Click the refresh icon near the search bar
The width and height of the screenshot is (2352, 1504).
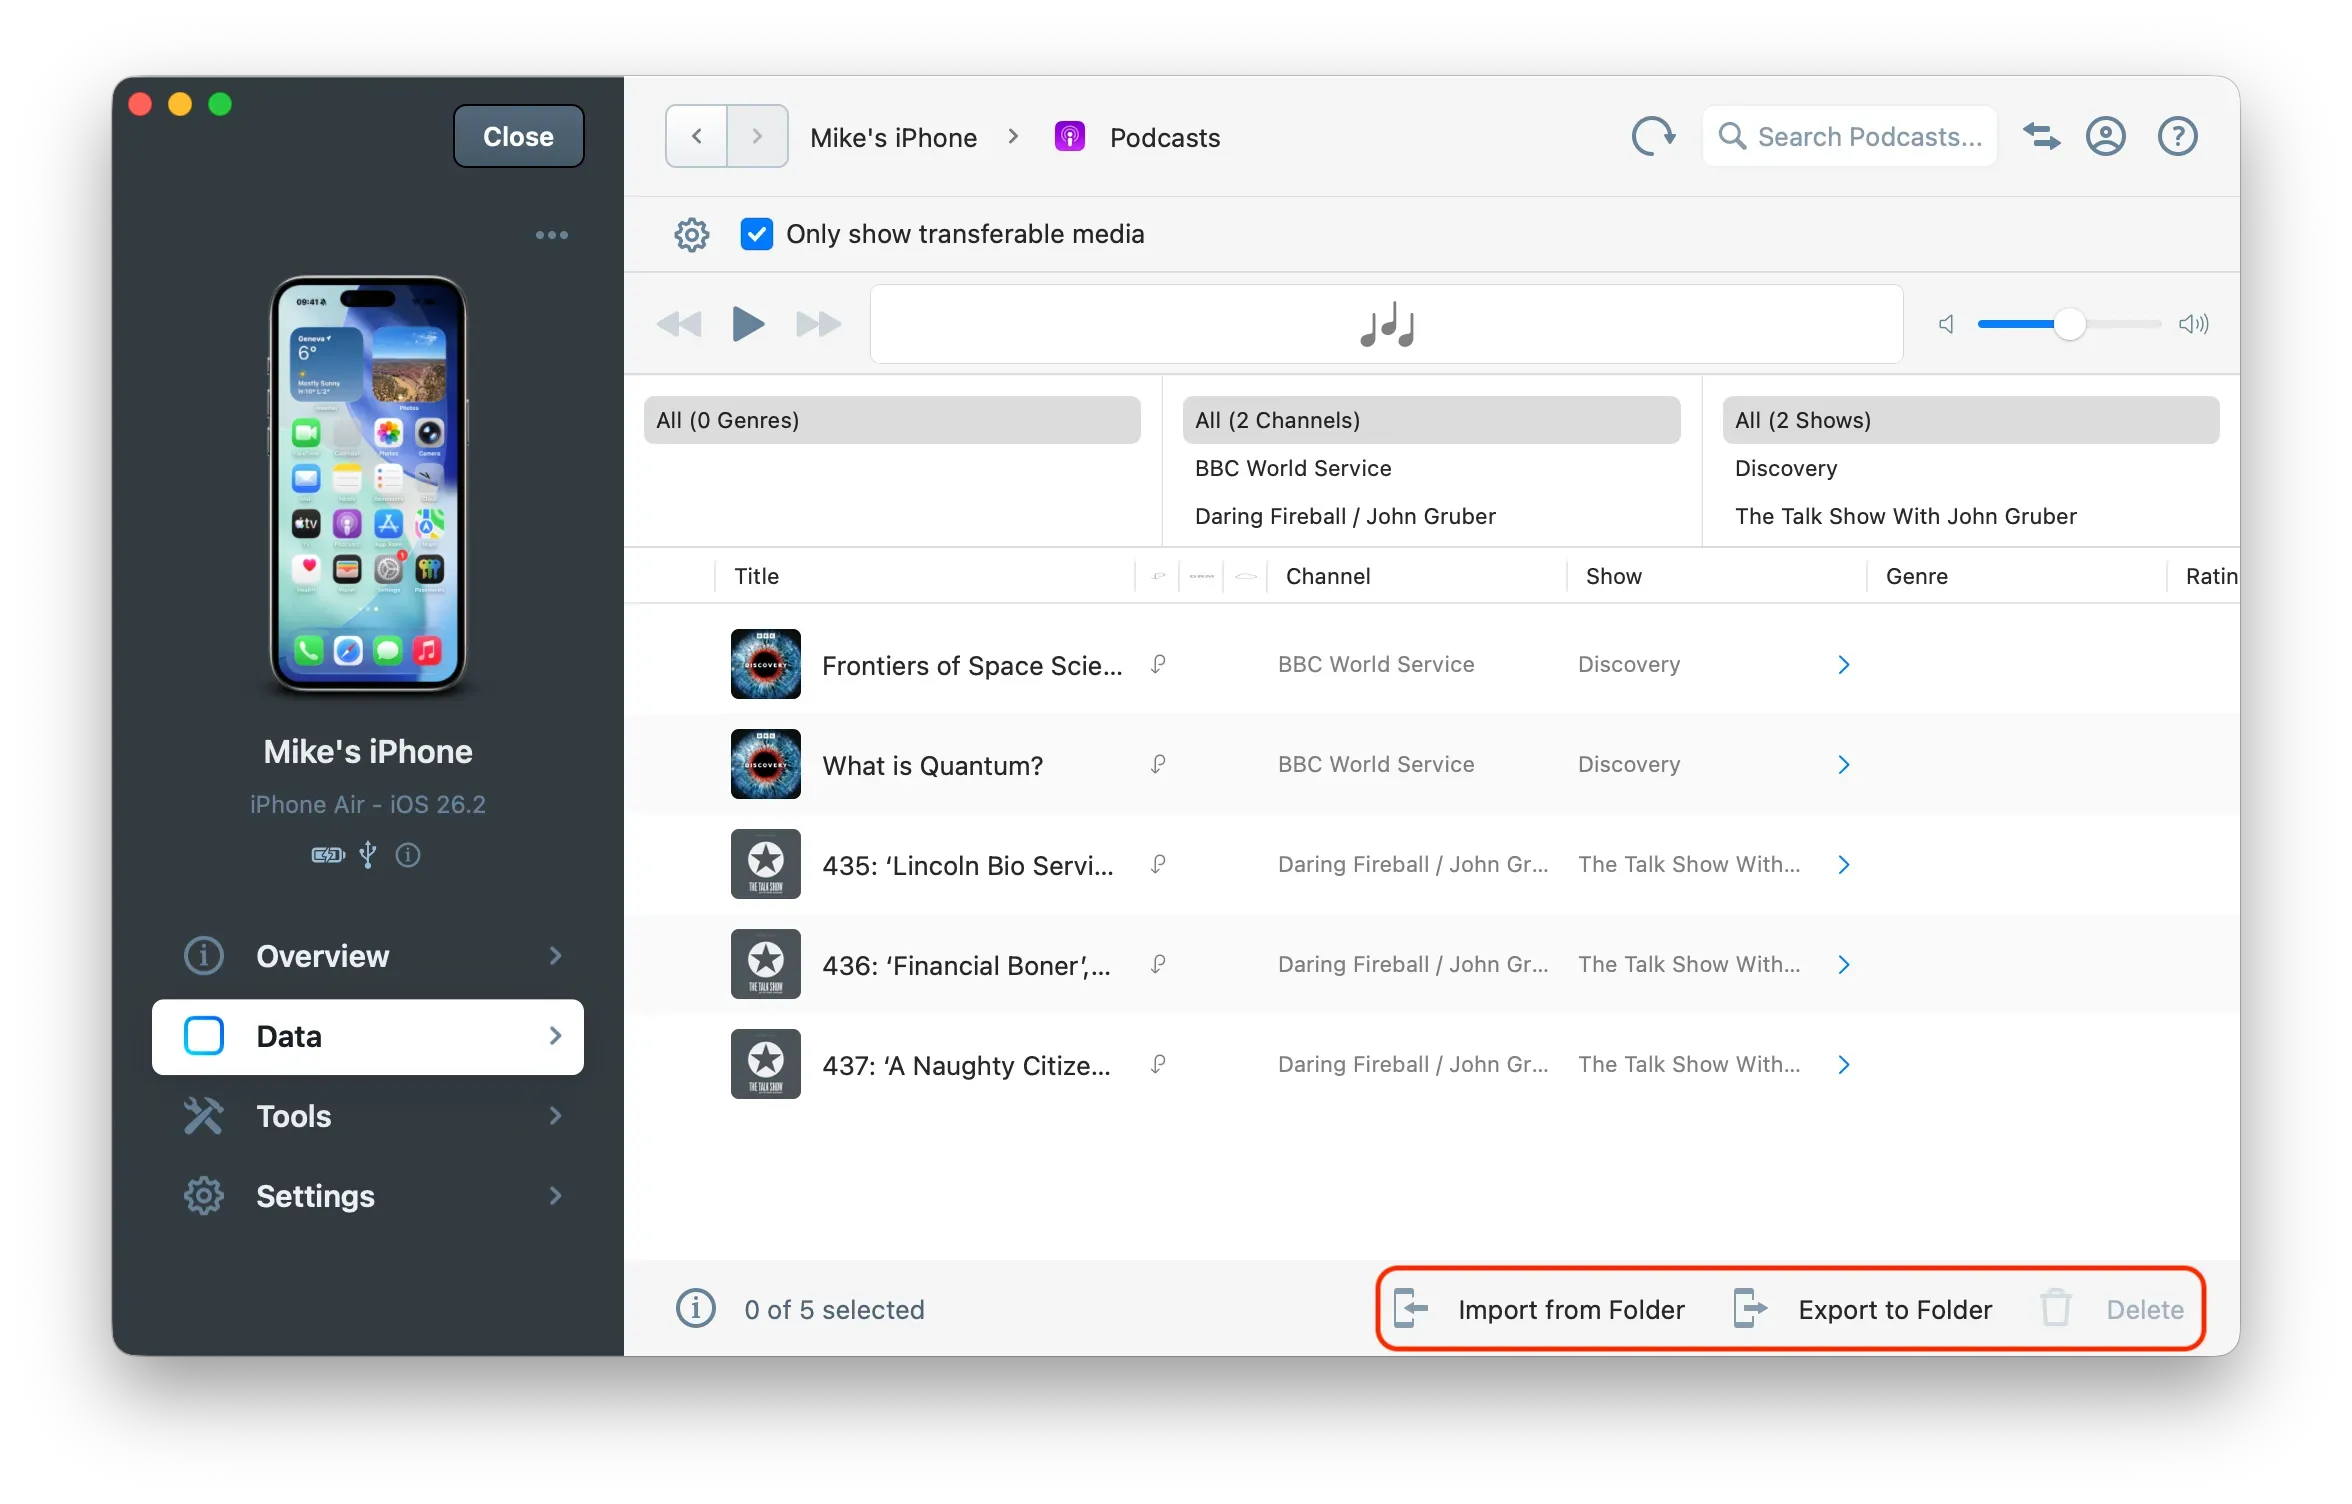pyautogui.click(x=1653, y=136)
